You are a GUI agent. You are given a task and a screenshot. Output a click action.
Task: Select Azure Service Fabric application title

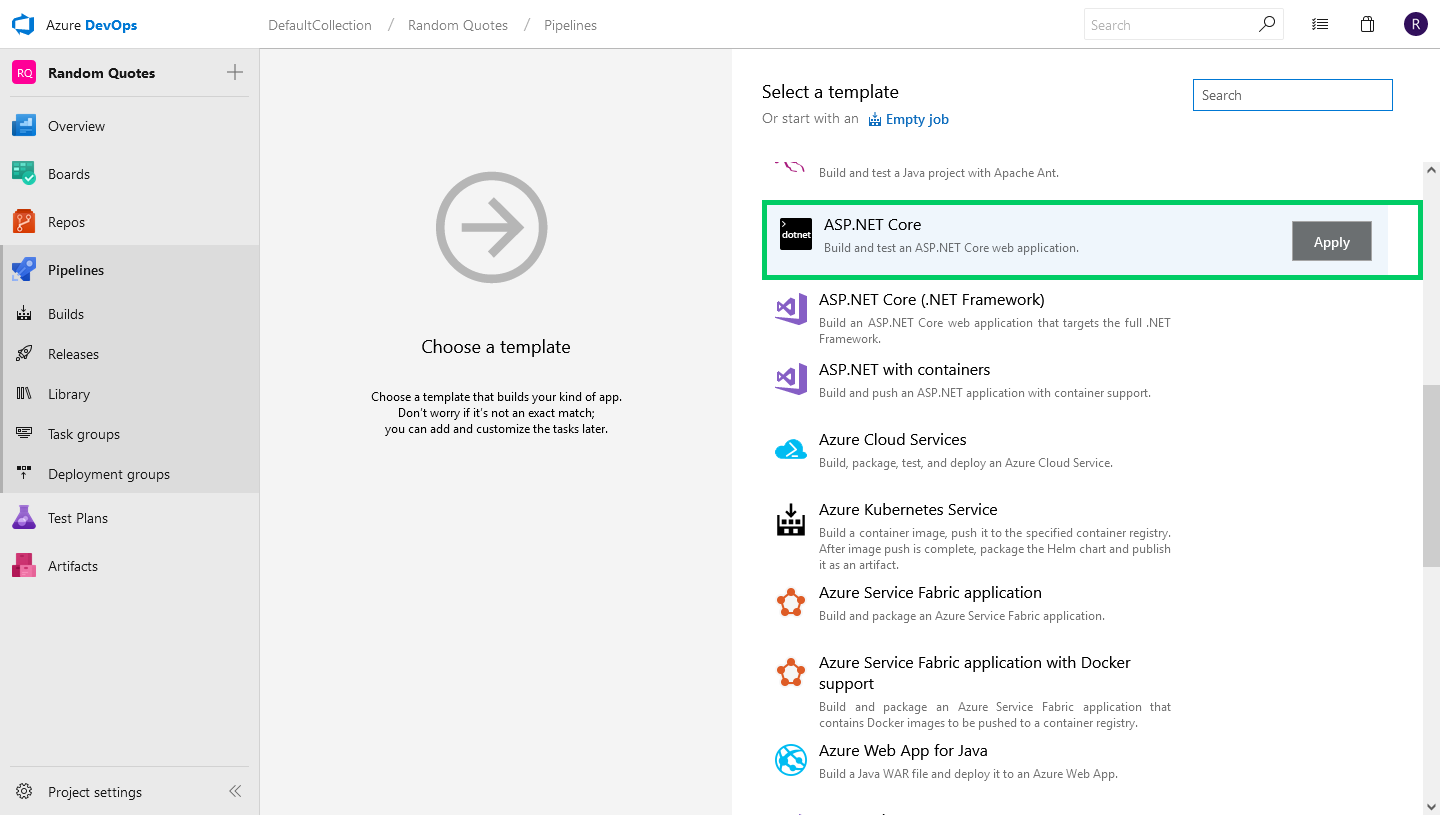[930, 593]
